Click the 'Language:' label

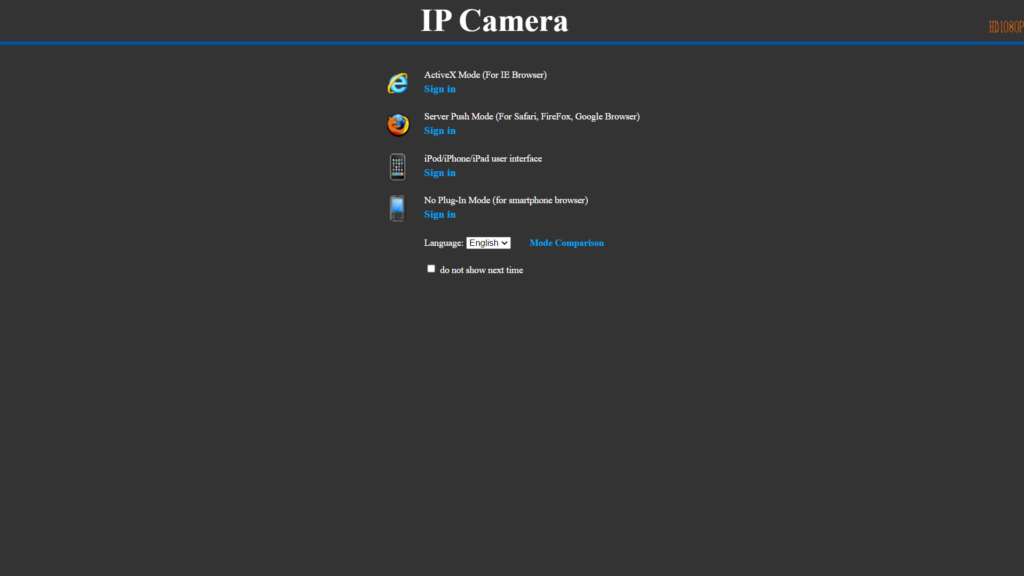pos(443,243)
